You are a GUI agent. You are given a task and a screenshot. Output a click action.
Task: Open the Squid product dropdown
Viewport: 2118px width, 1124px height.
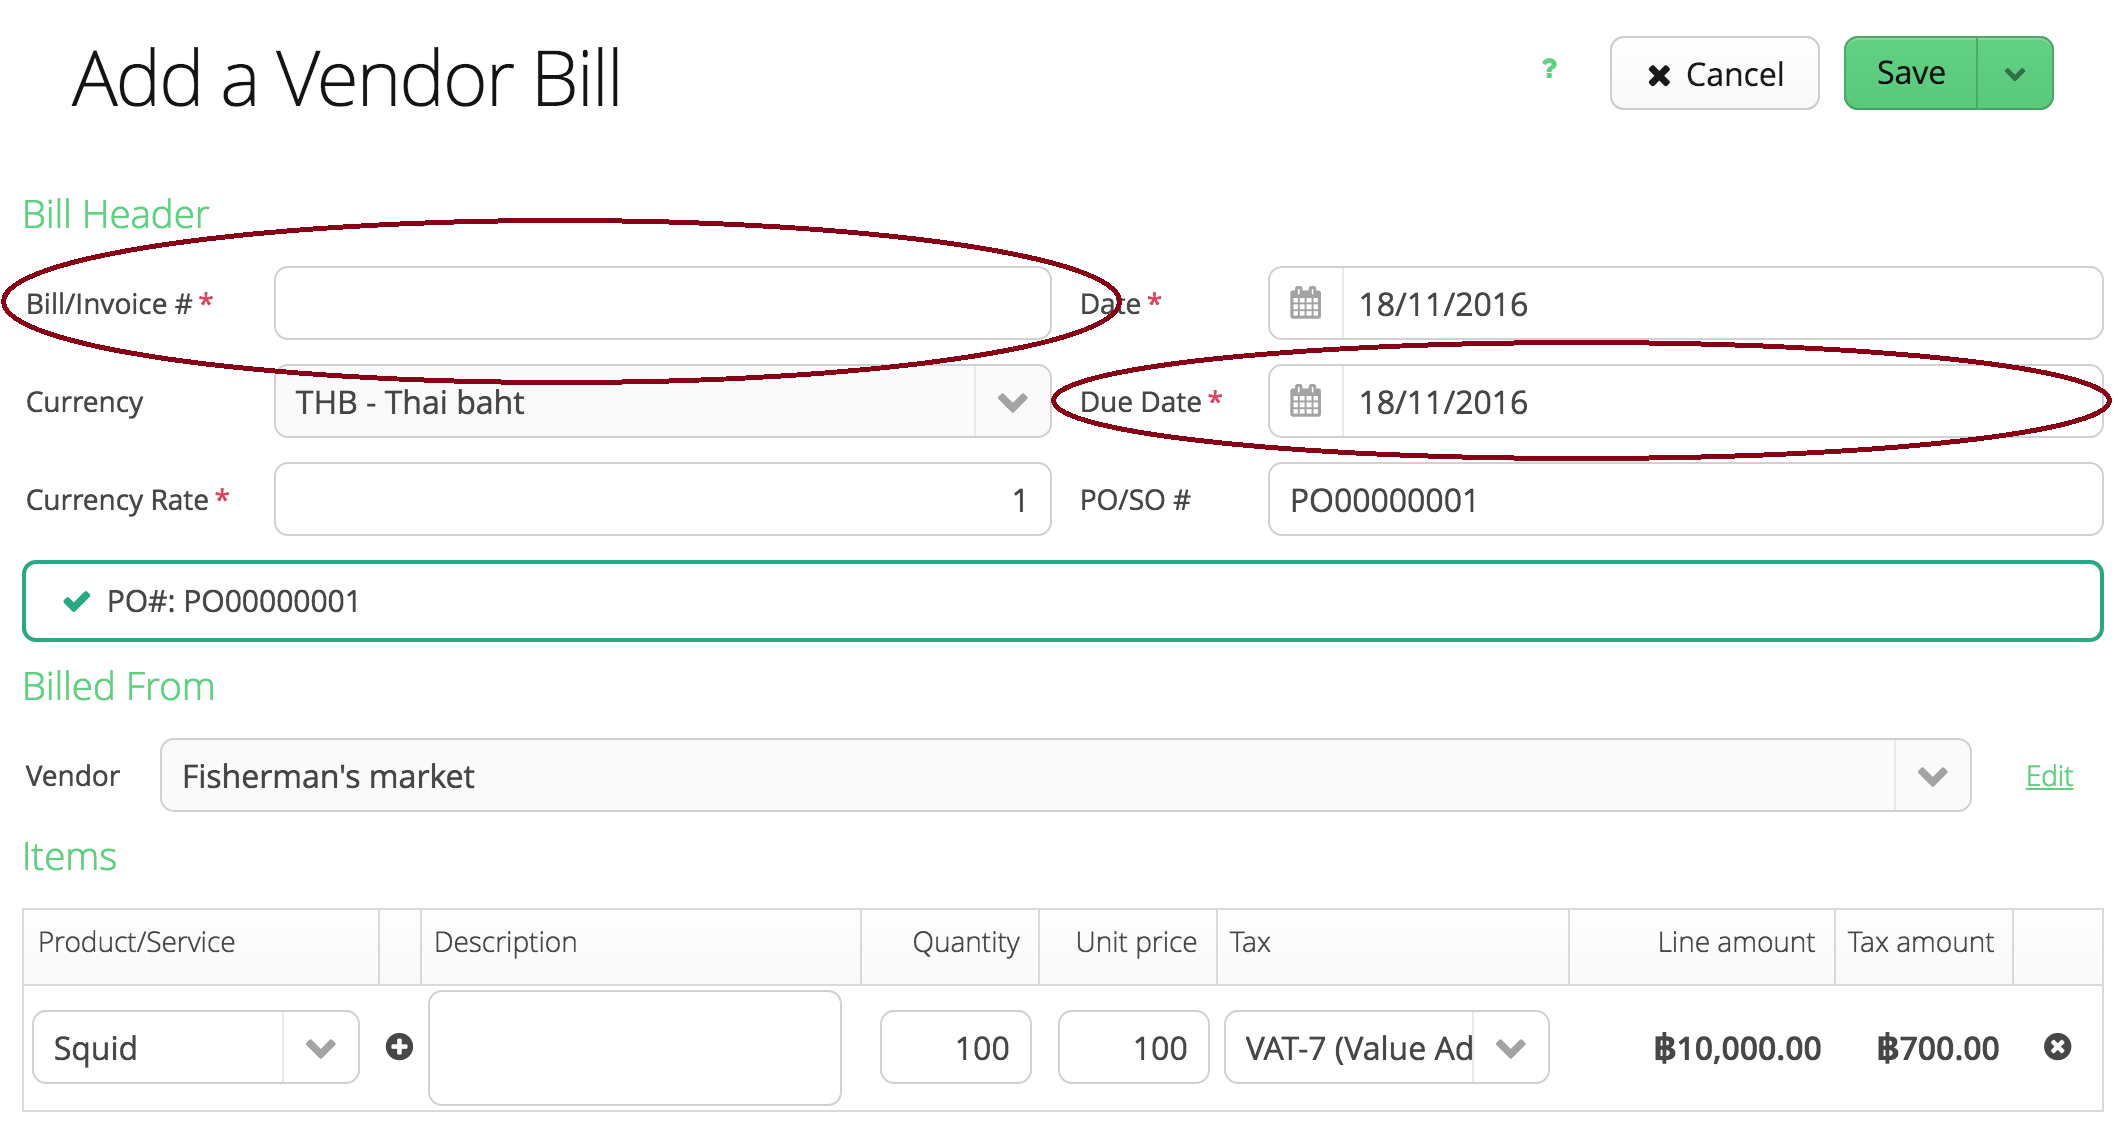click(320, 1048)
